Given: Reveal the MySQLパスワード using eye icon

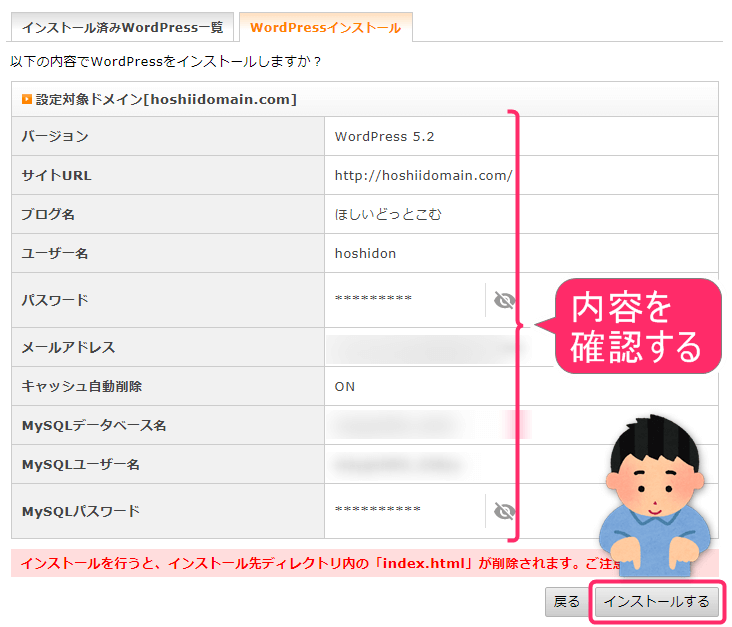Looking at the screenshot, I should coord(504,512).
